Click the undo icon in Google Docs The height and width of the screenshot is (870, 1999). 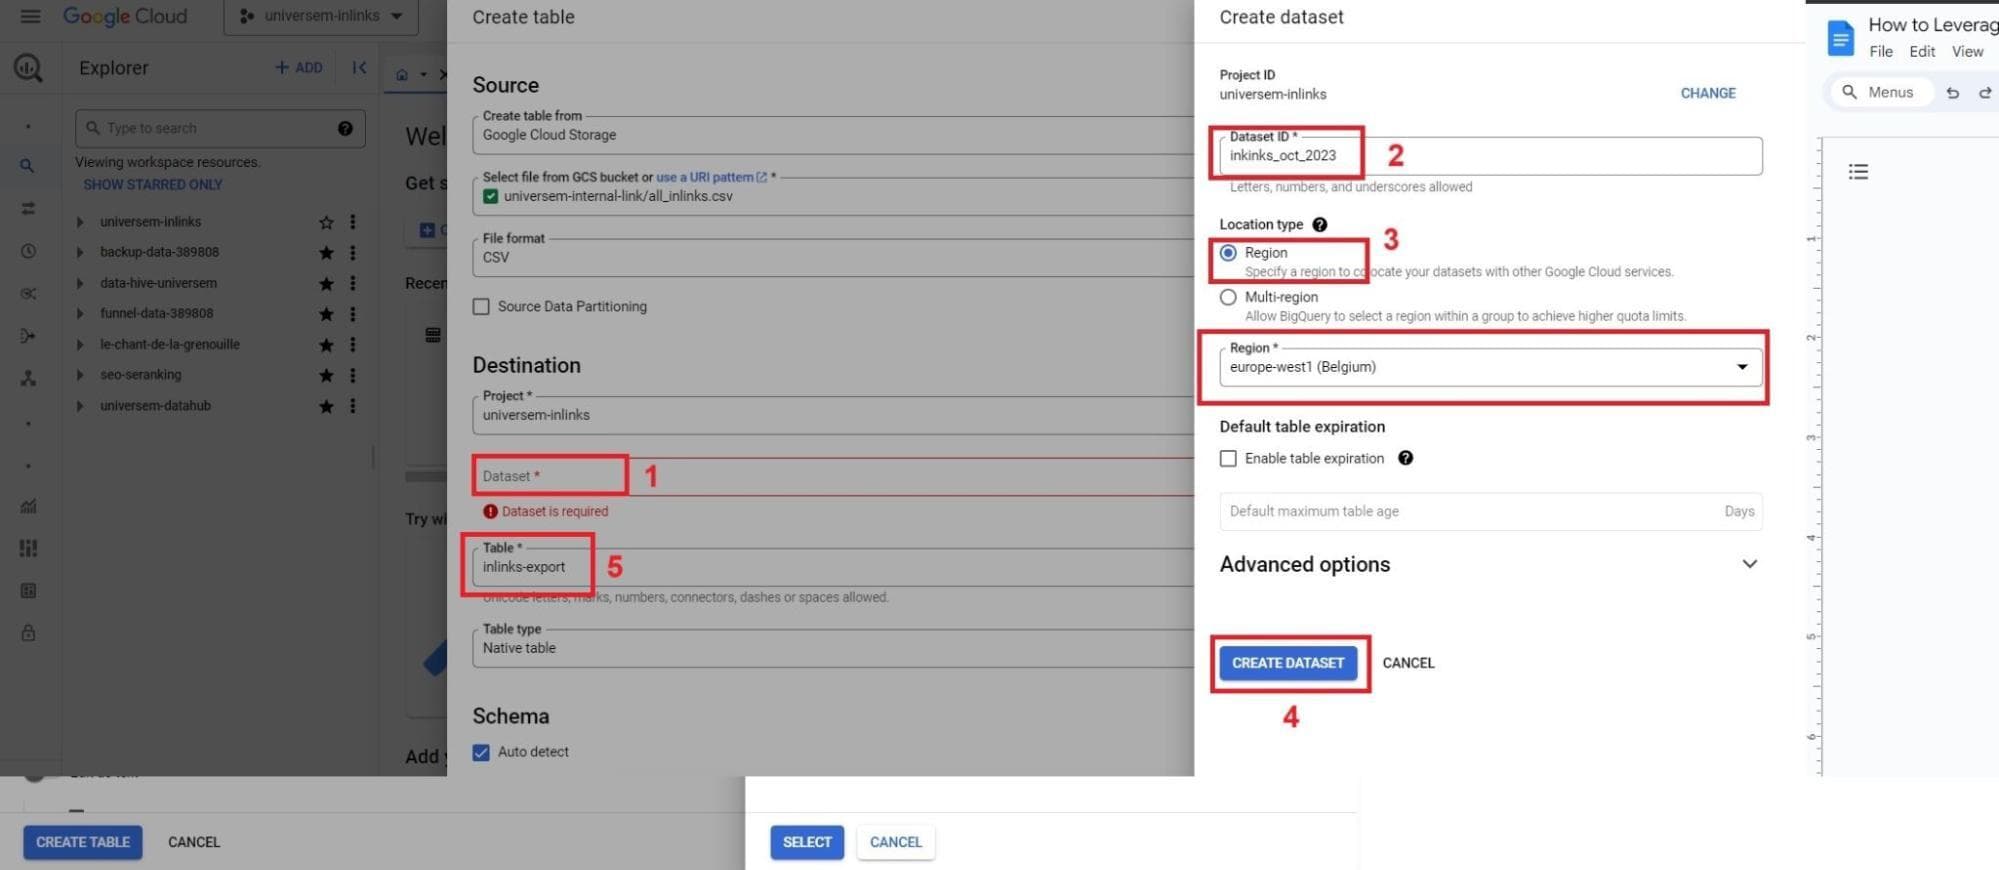(1952, 93)
